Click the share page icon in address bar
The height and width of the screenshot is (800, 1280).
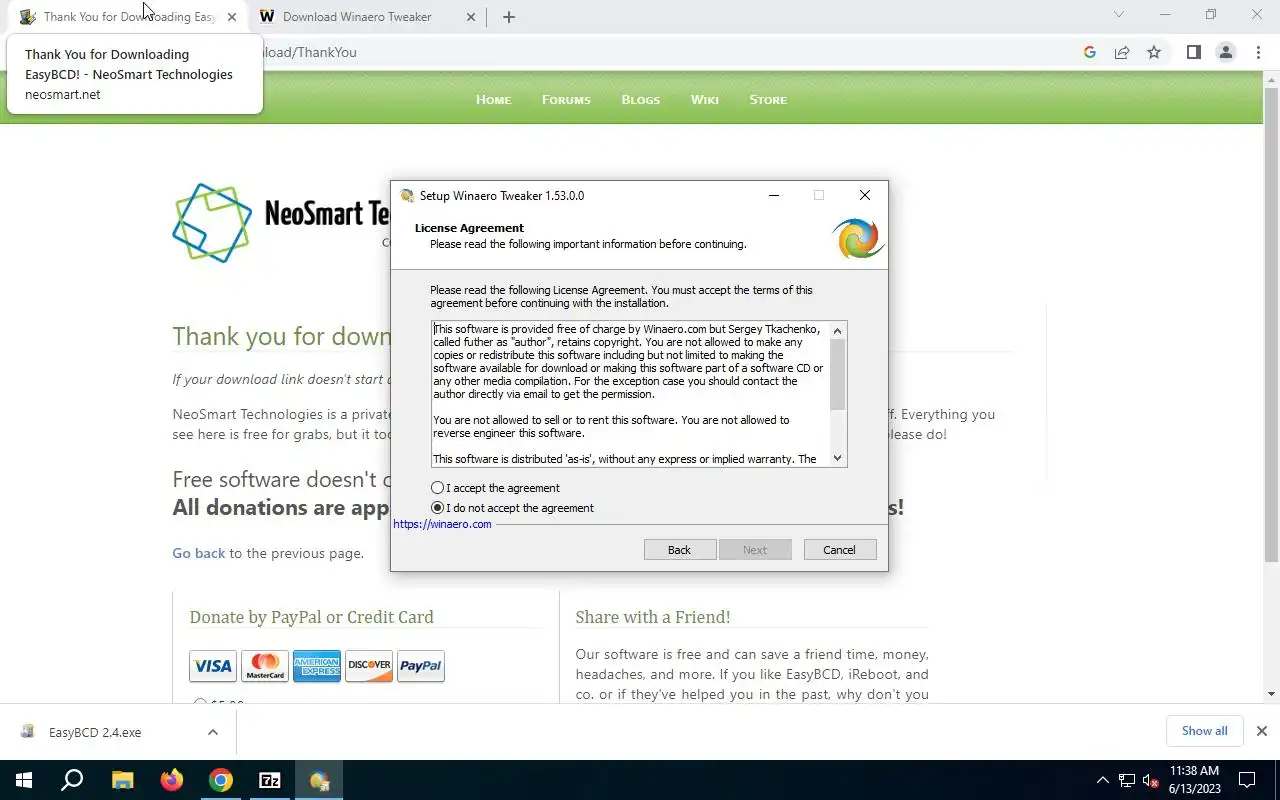[1122, 52]
